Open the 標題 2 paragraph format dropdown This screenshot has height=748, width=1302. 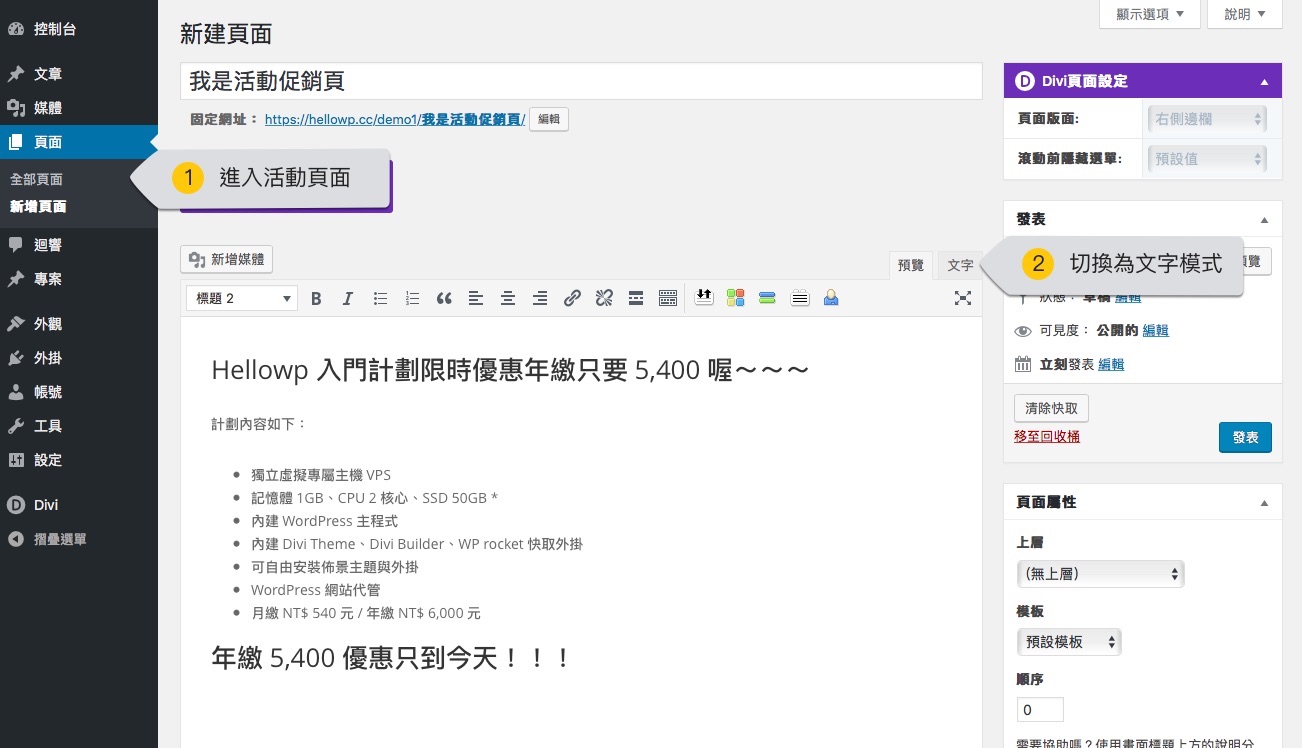coord(243,298)
